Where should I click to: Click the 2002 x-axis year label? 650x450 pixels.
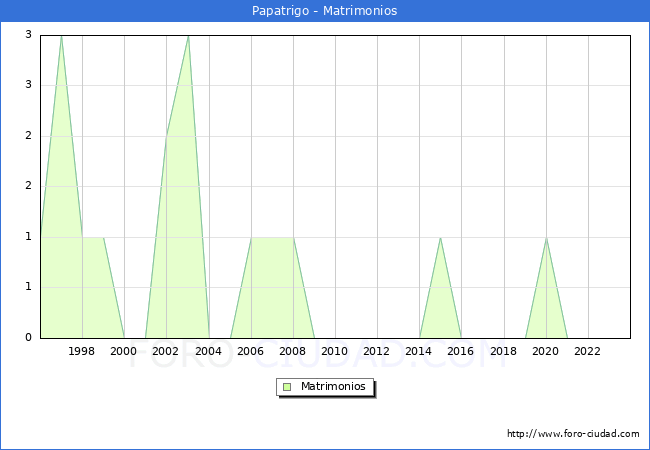click(x=167, y=351)
